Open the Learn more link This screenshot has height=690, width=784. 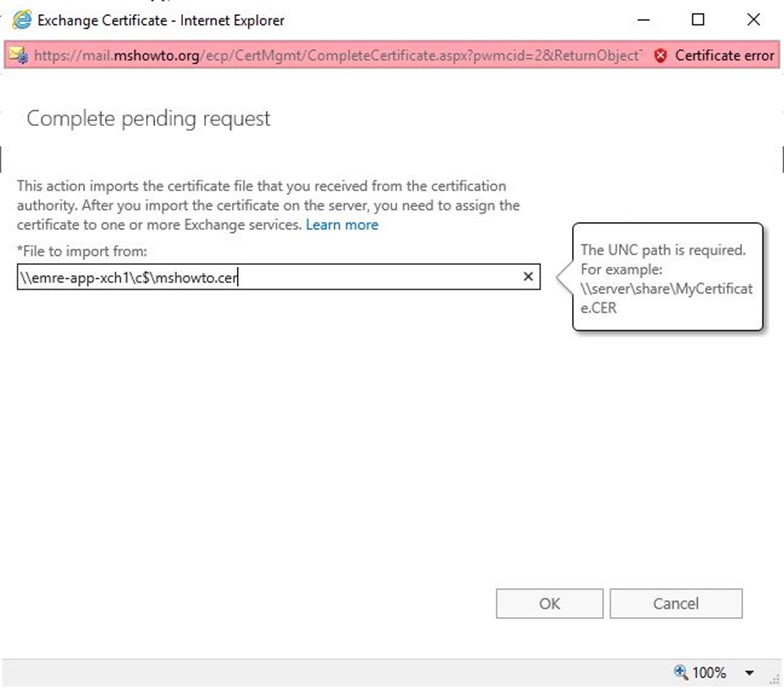coord(342,225)
